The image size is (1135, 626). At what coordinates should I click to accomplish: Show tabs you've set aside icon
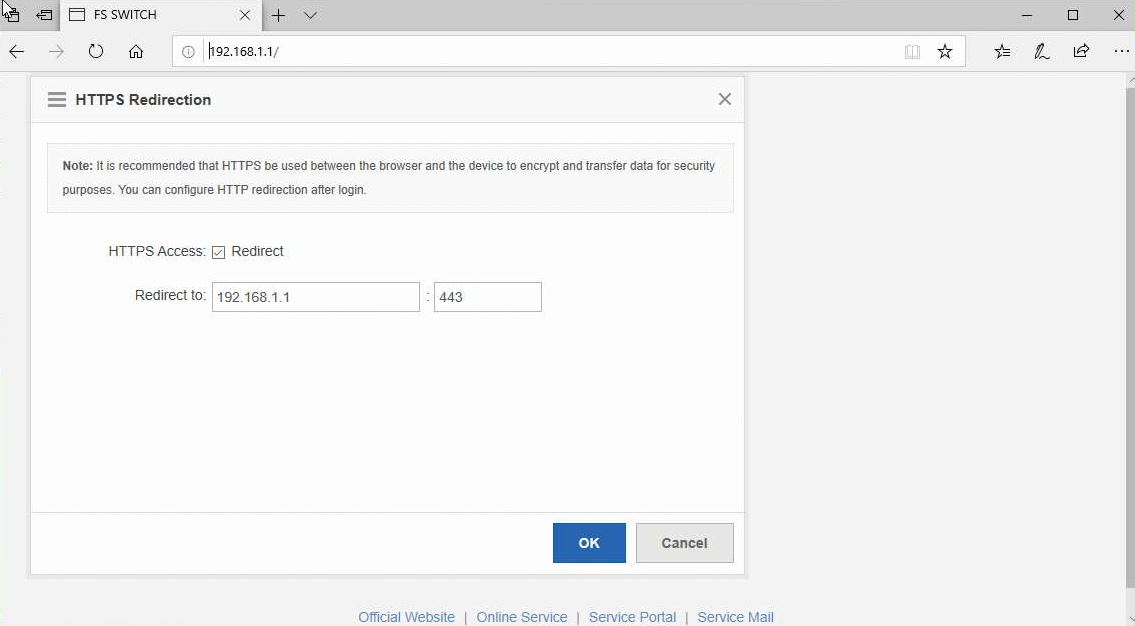point(10,13)
